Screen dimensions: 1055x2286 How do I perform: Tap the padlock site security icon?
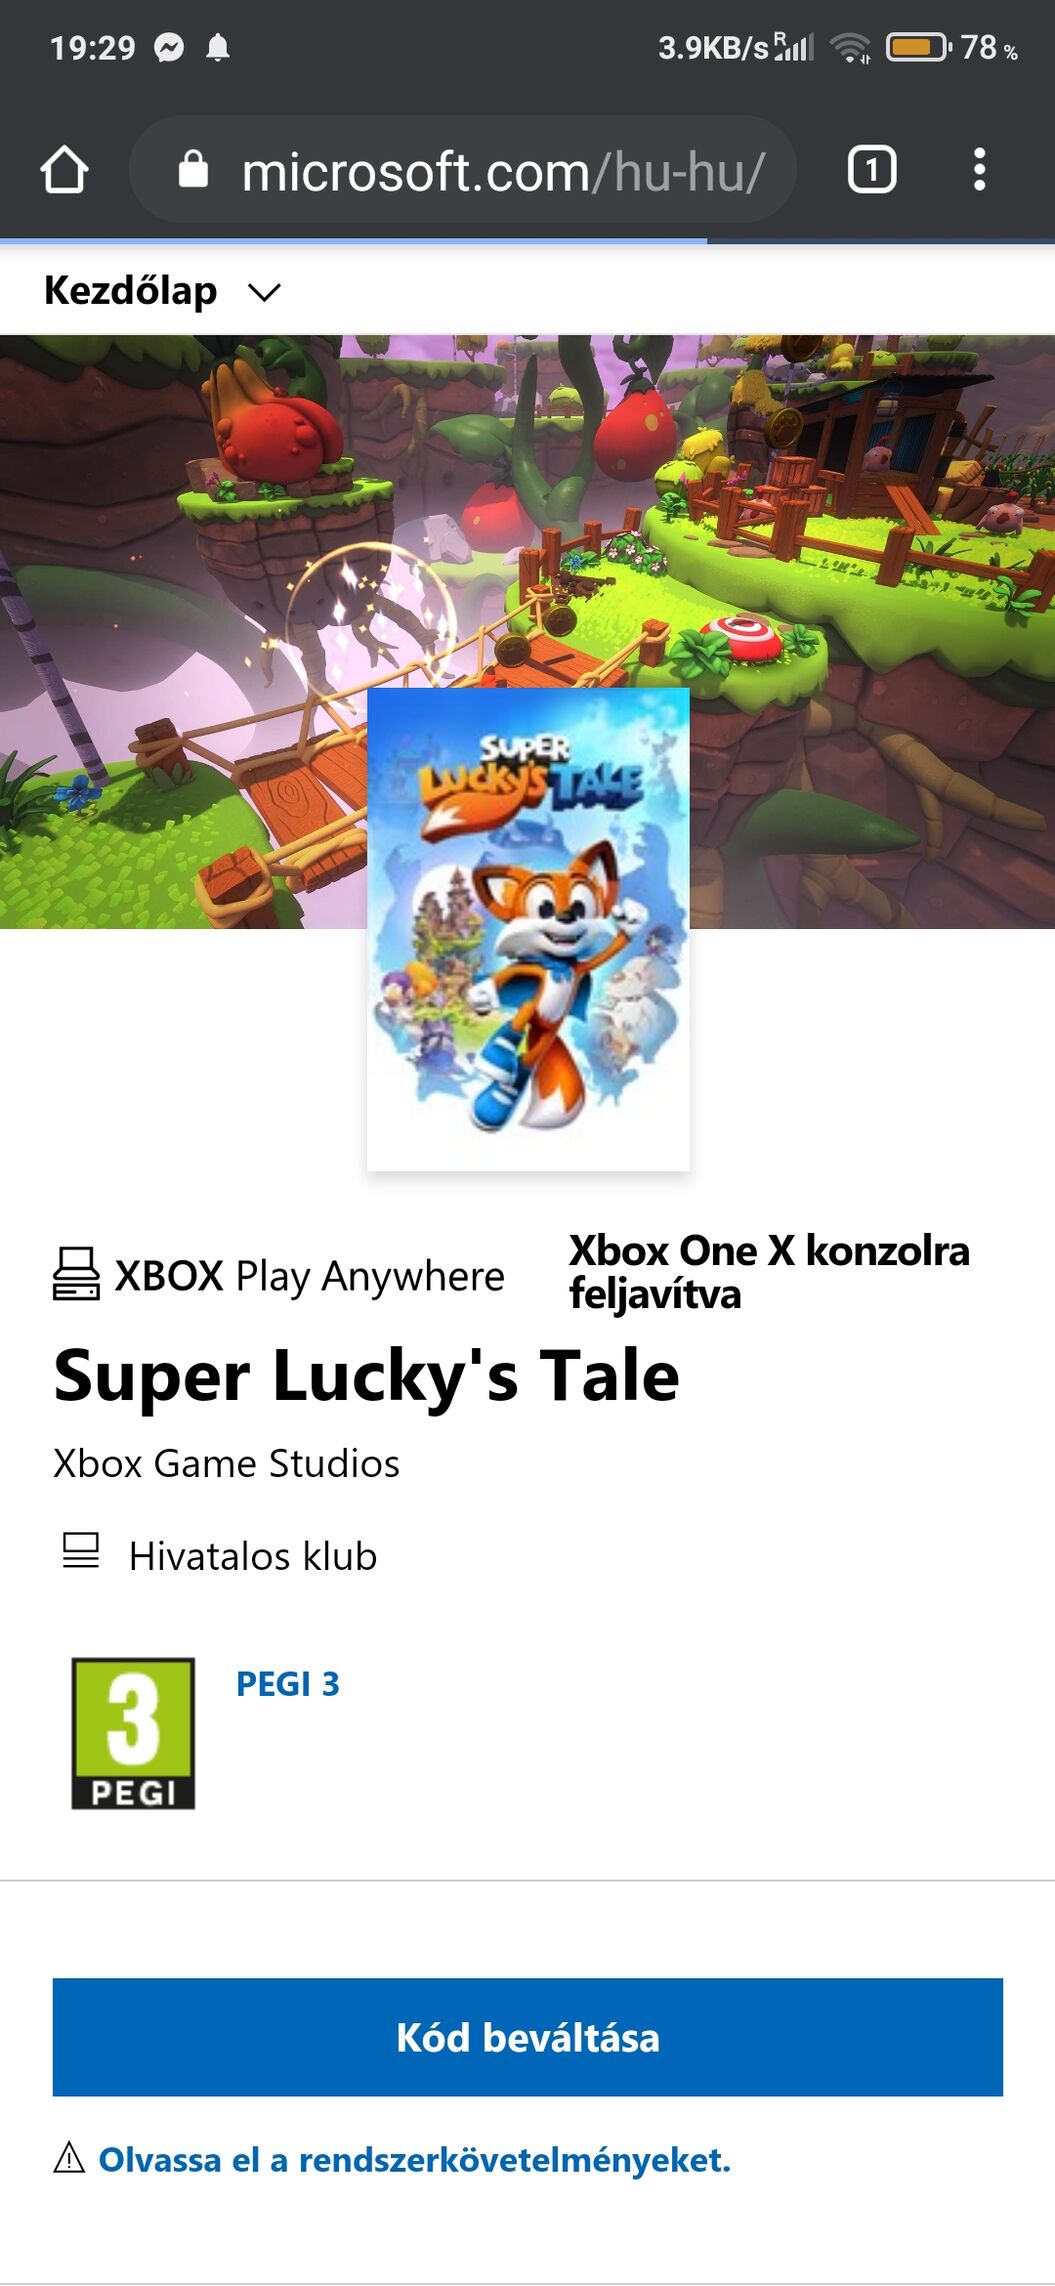coord(193,169)
